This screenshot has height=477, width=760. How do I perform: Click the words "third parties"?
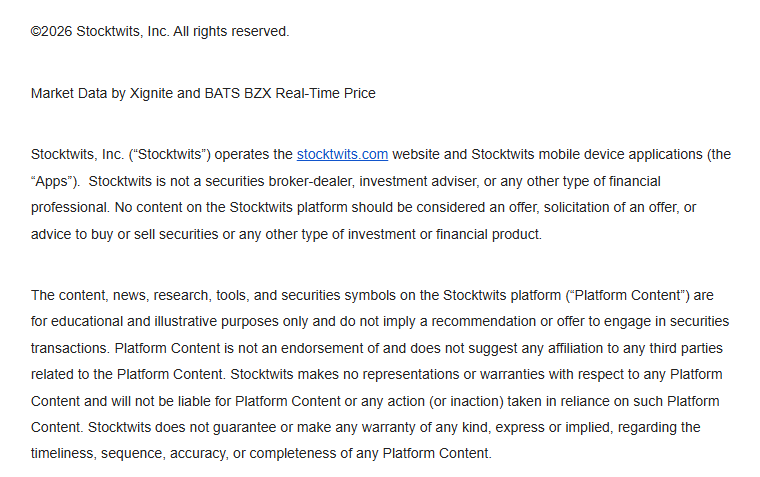[686, 348]
